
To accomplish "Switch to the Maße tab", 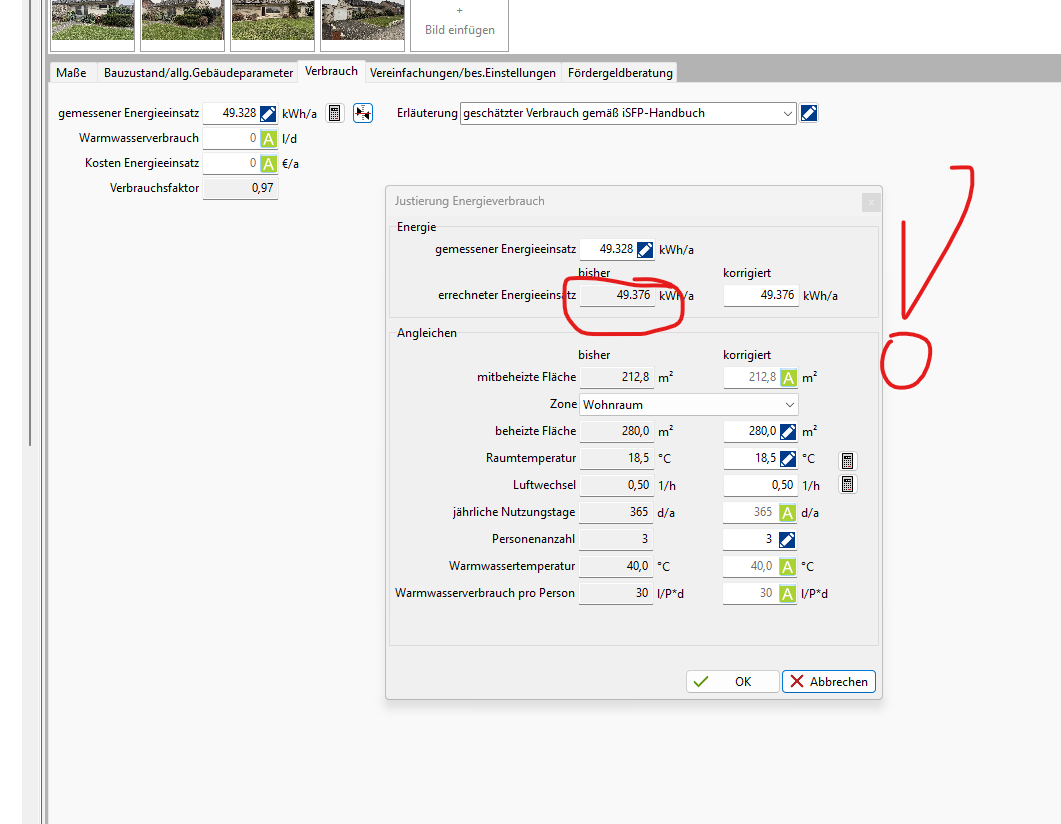I will click(71, 73).
